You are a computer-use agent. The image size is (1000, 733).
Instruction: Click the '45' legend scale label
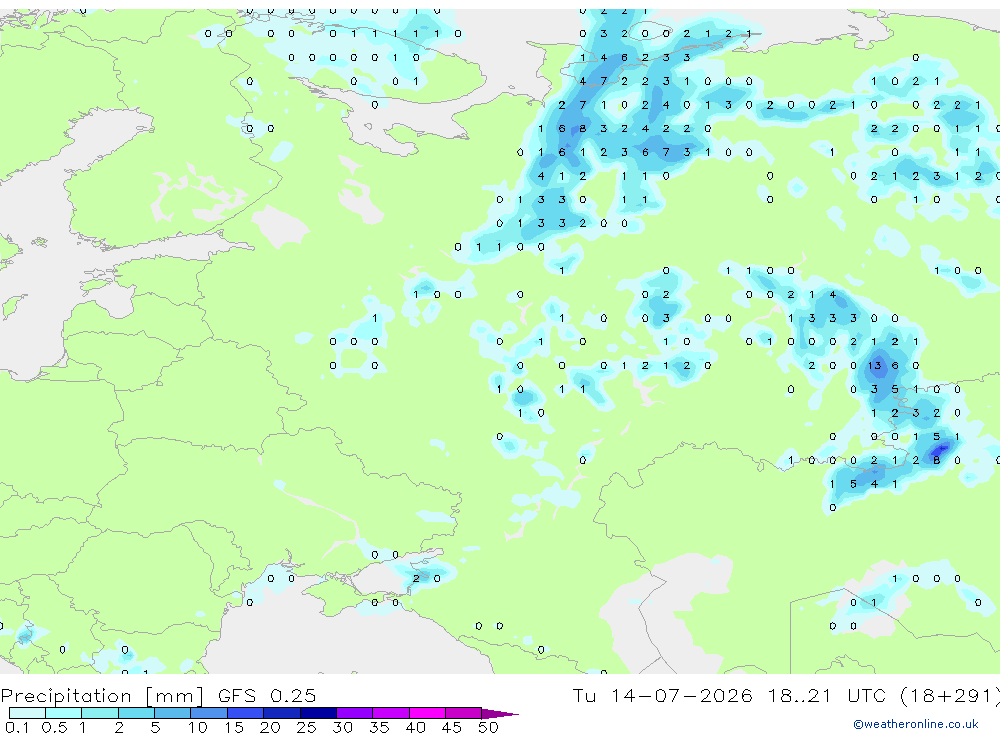pos(452,727)
